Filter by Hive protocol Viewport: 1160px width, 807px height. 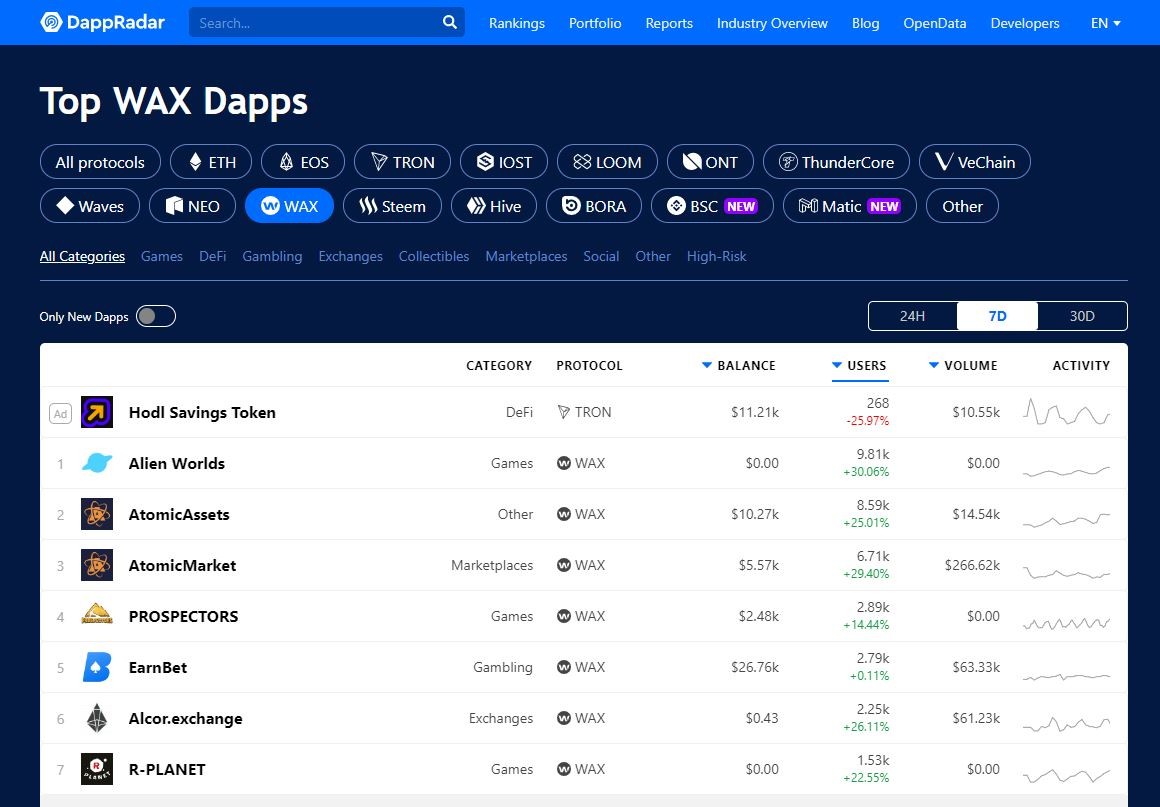493,206
